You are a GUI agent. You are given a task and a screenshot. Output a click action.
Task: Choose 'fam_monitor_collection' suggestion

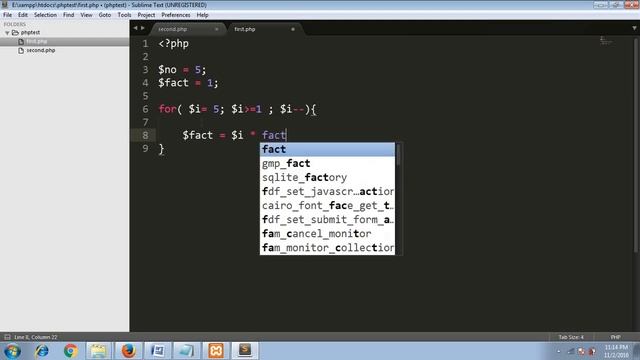(327, 248)
